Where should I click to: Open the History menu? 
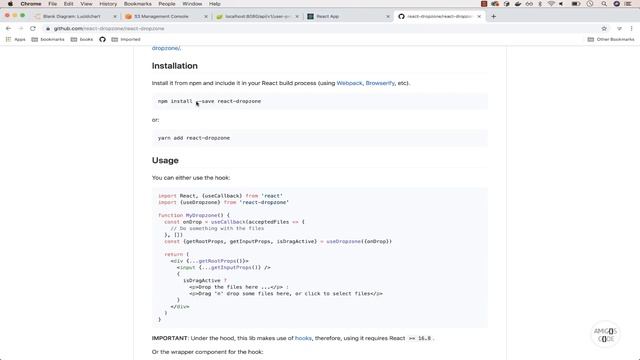tap(108, 4)
